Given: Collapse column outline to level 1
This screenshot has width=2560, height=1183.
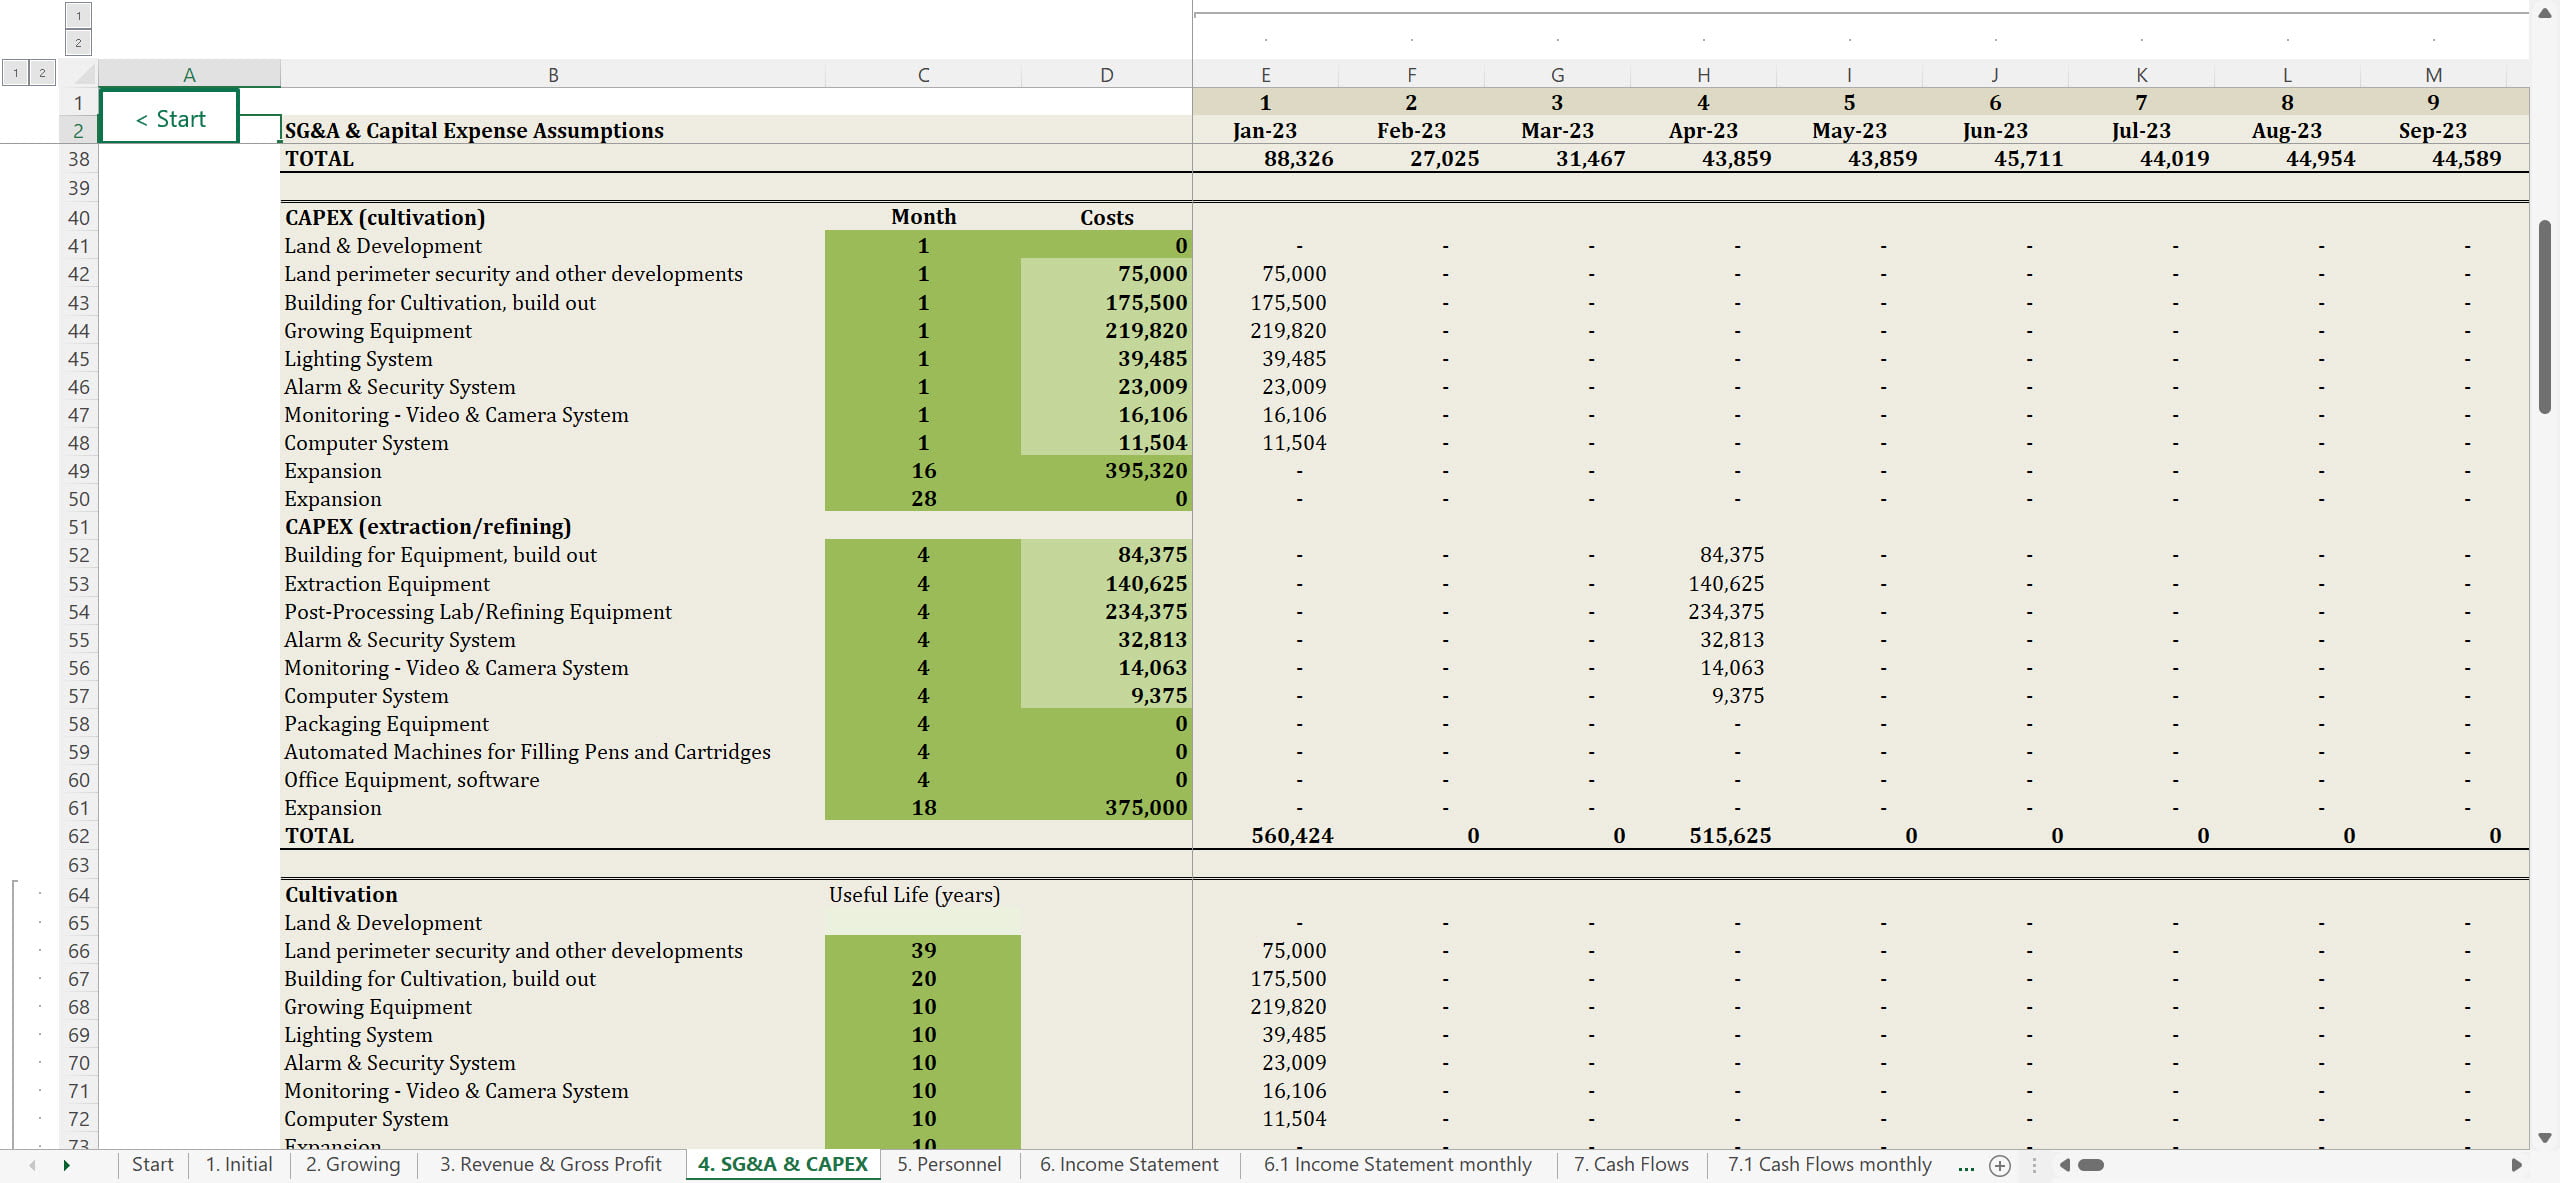Looking at the screenshot, I should tap(78, 15).
